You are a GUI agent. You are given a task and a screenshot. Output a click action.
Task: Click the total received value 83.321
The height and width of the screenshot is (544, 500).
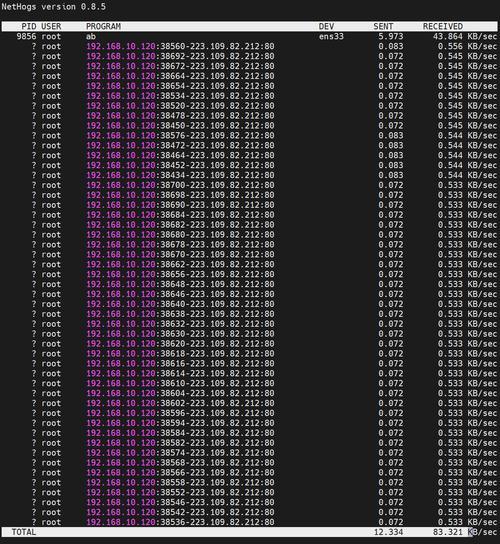(x=448, y=532)
